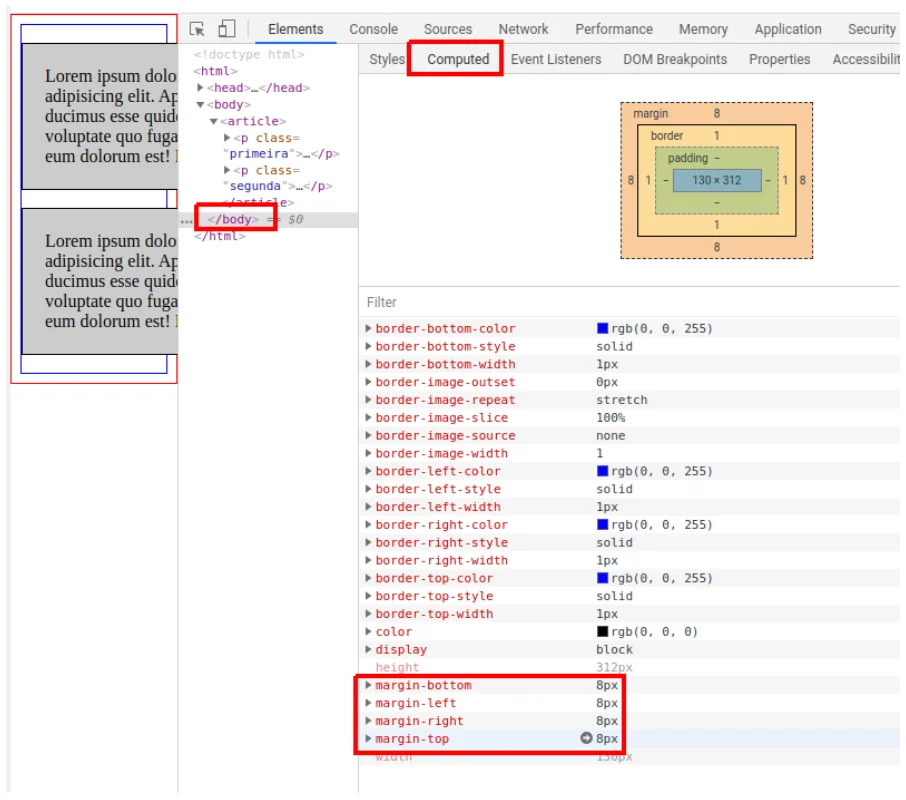Screen dimensions: 906x800
Task: Open the Sources tab
Action: click(x=448, y=29)
